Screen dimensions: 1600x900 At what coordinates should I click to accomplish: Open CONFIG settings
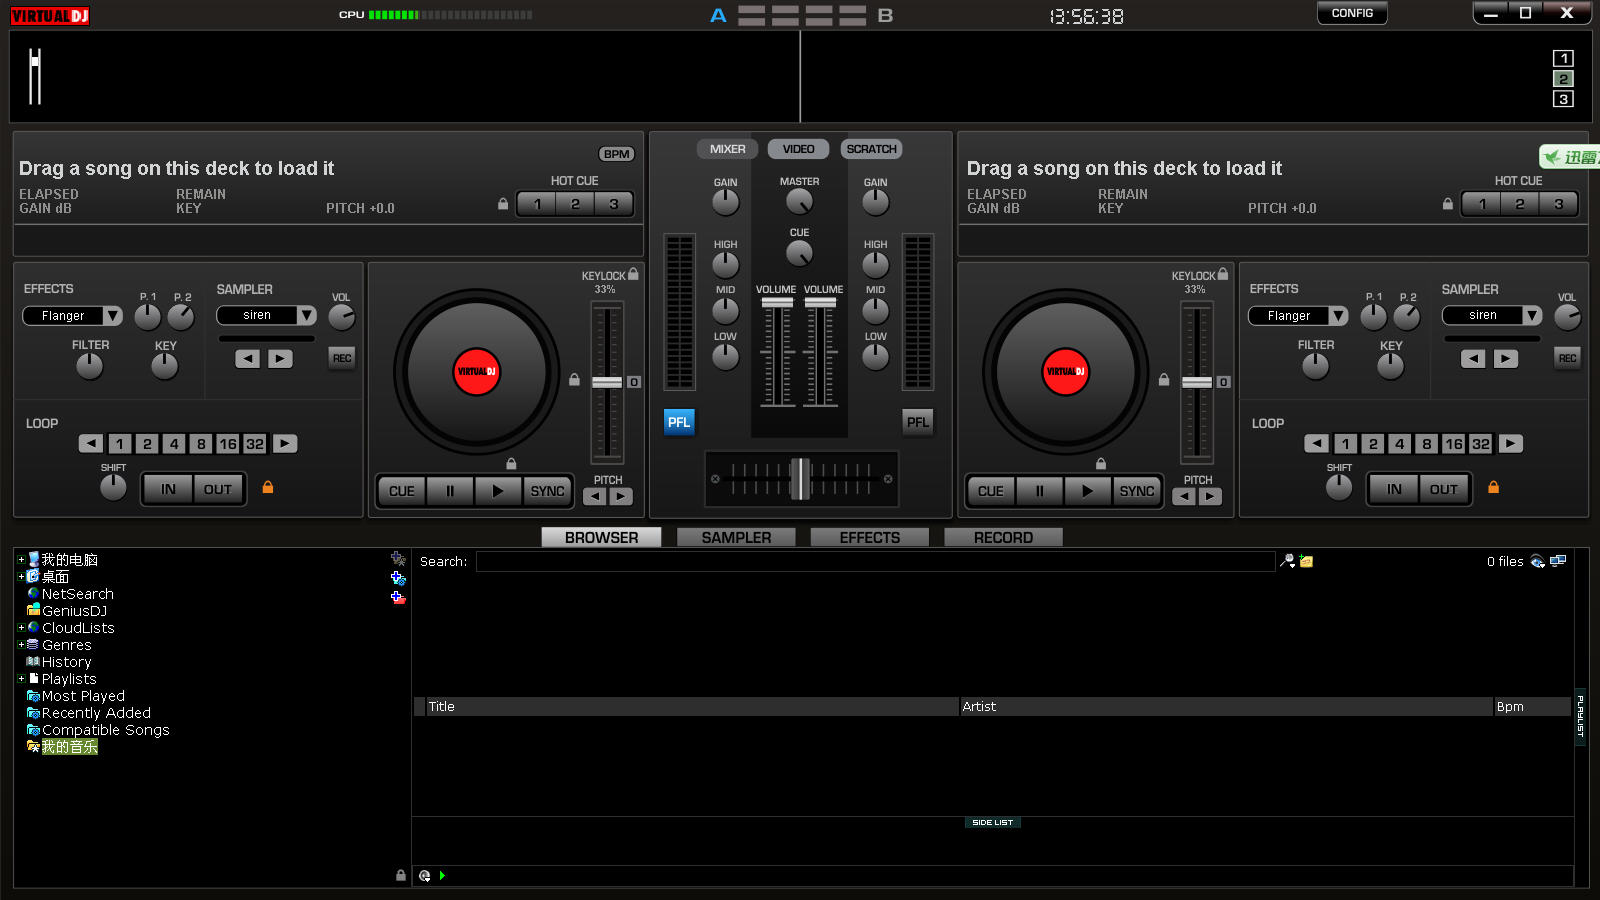(1352, 13)
